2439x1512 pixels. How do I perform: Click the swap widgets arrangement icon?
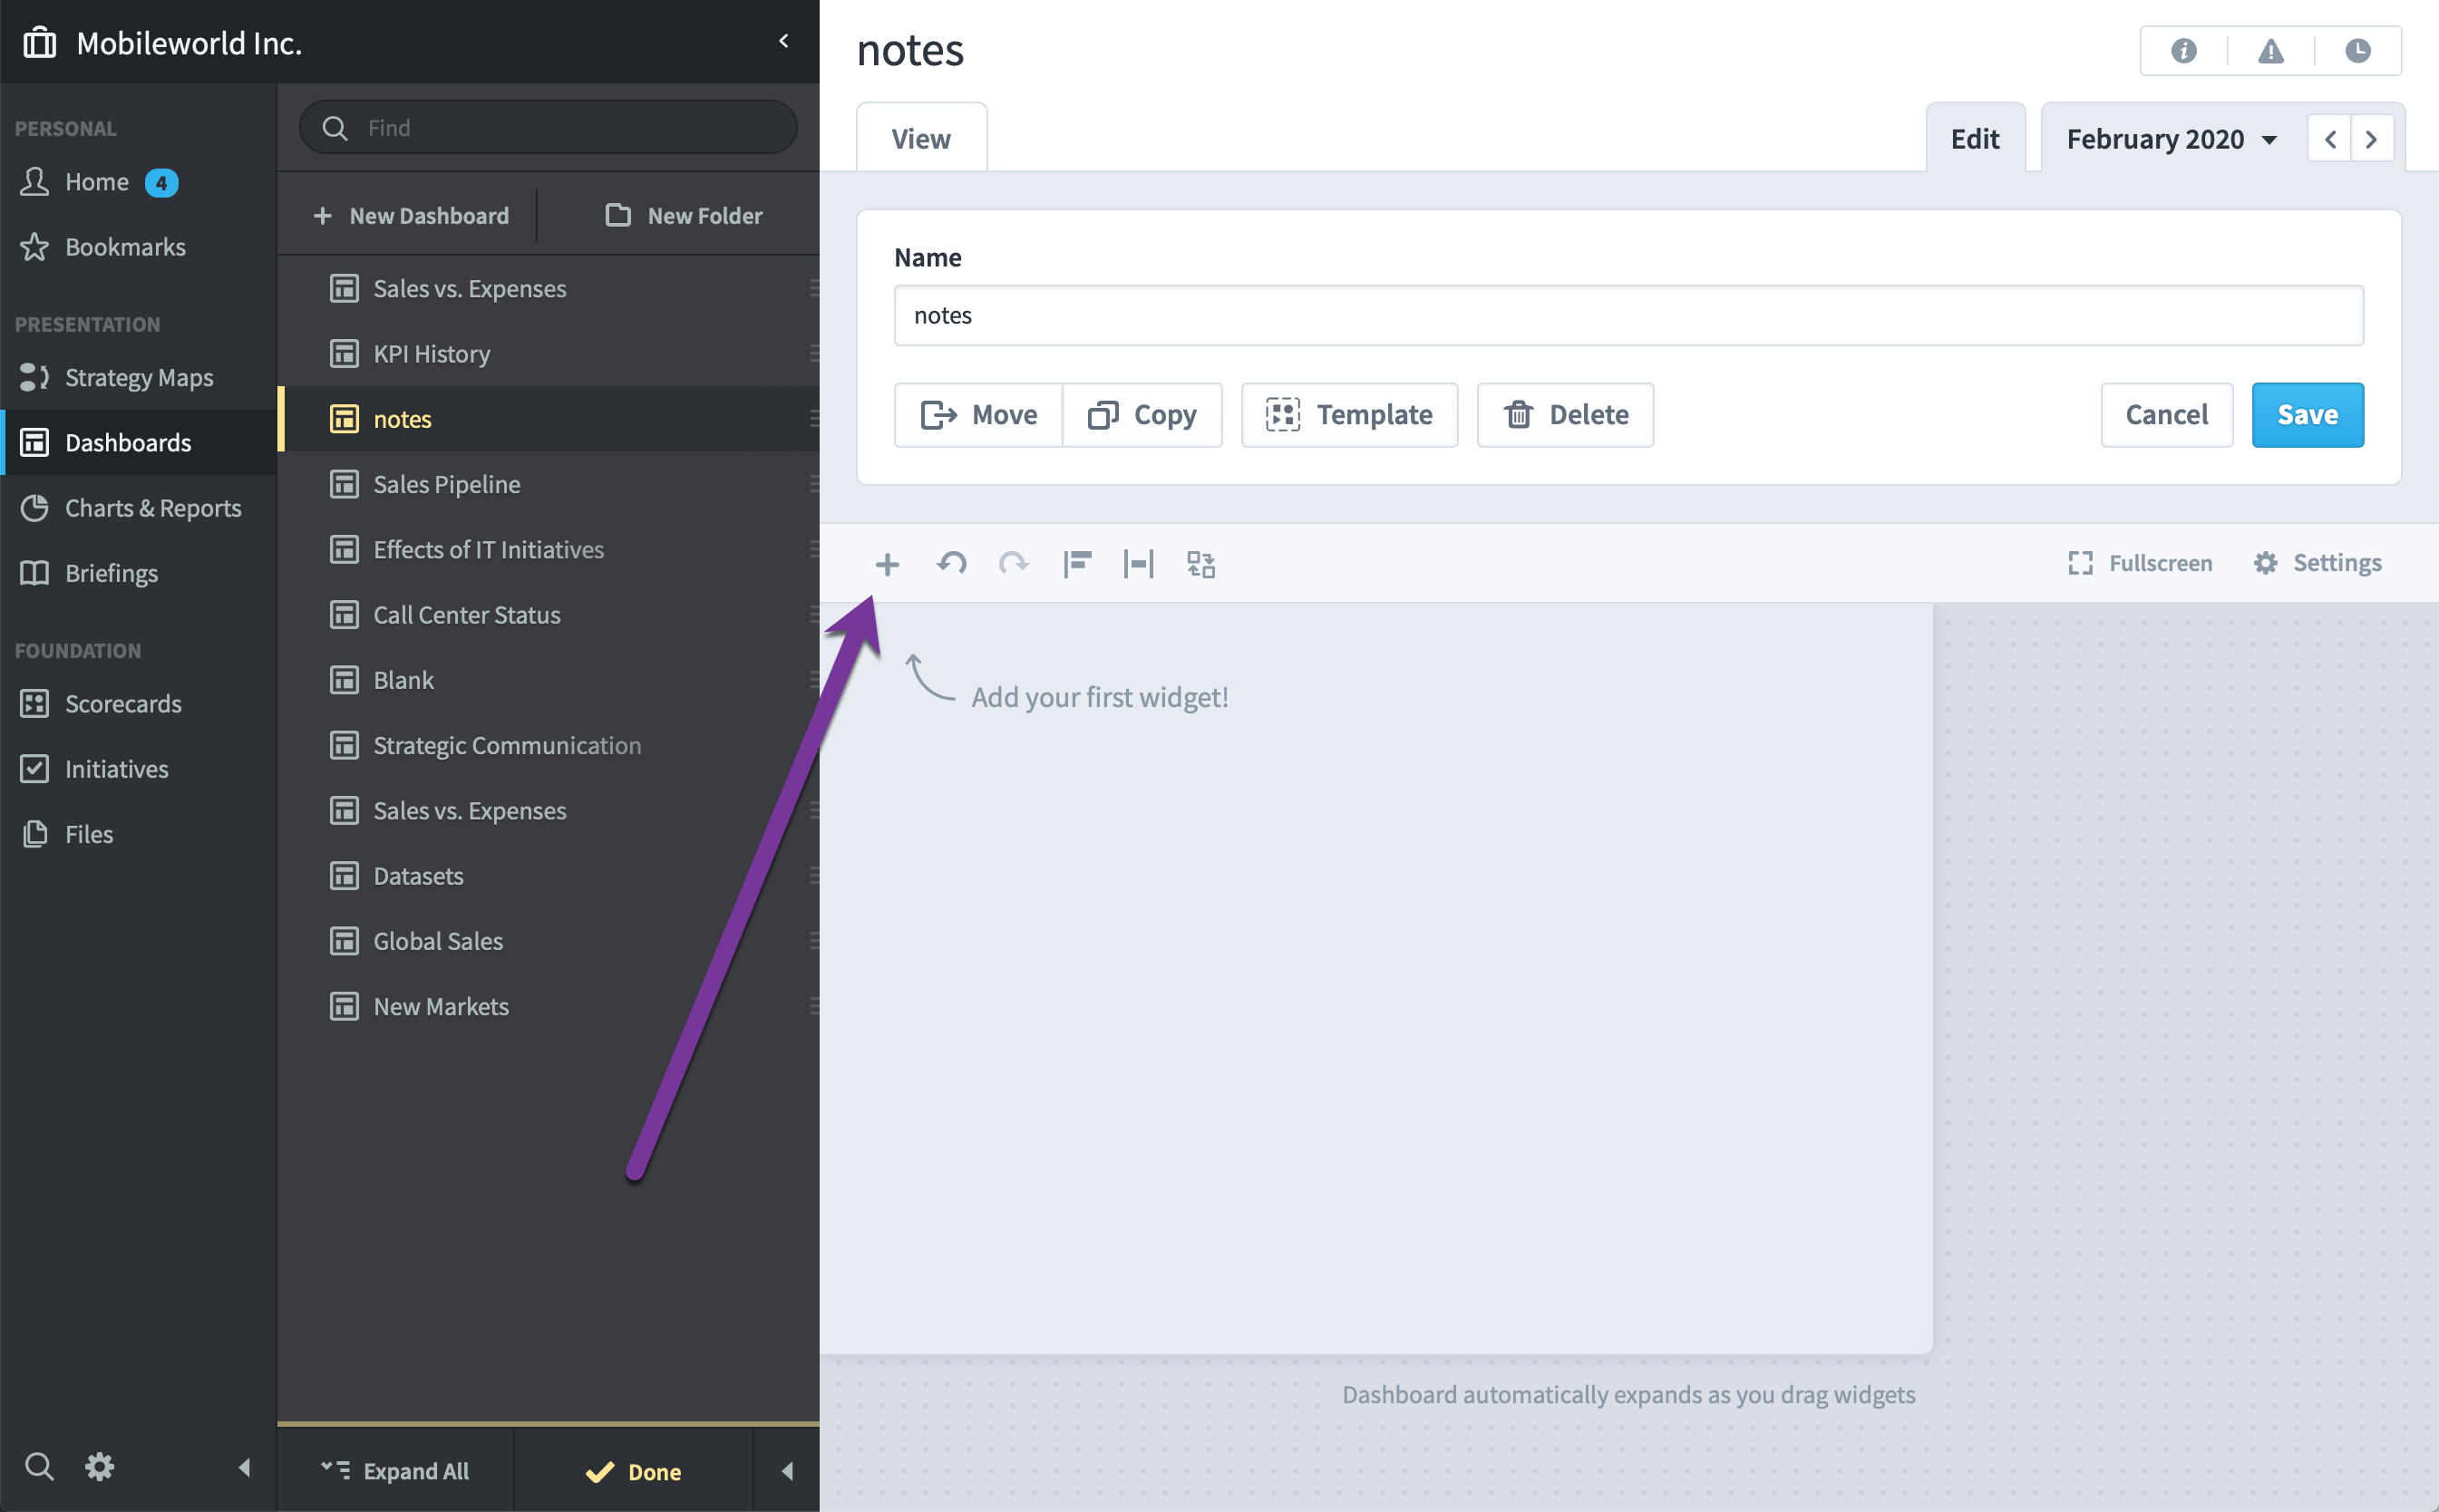(1201, 564)
